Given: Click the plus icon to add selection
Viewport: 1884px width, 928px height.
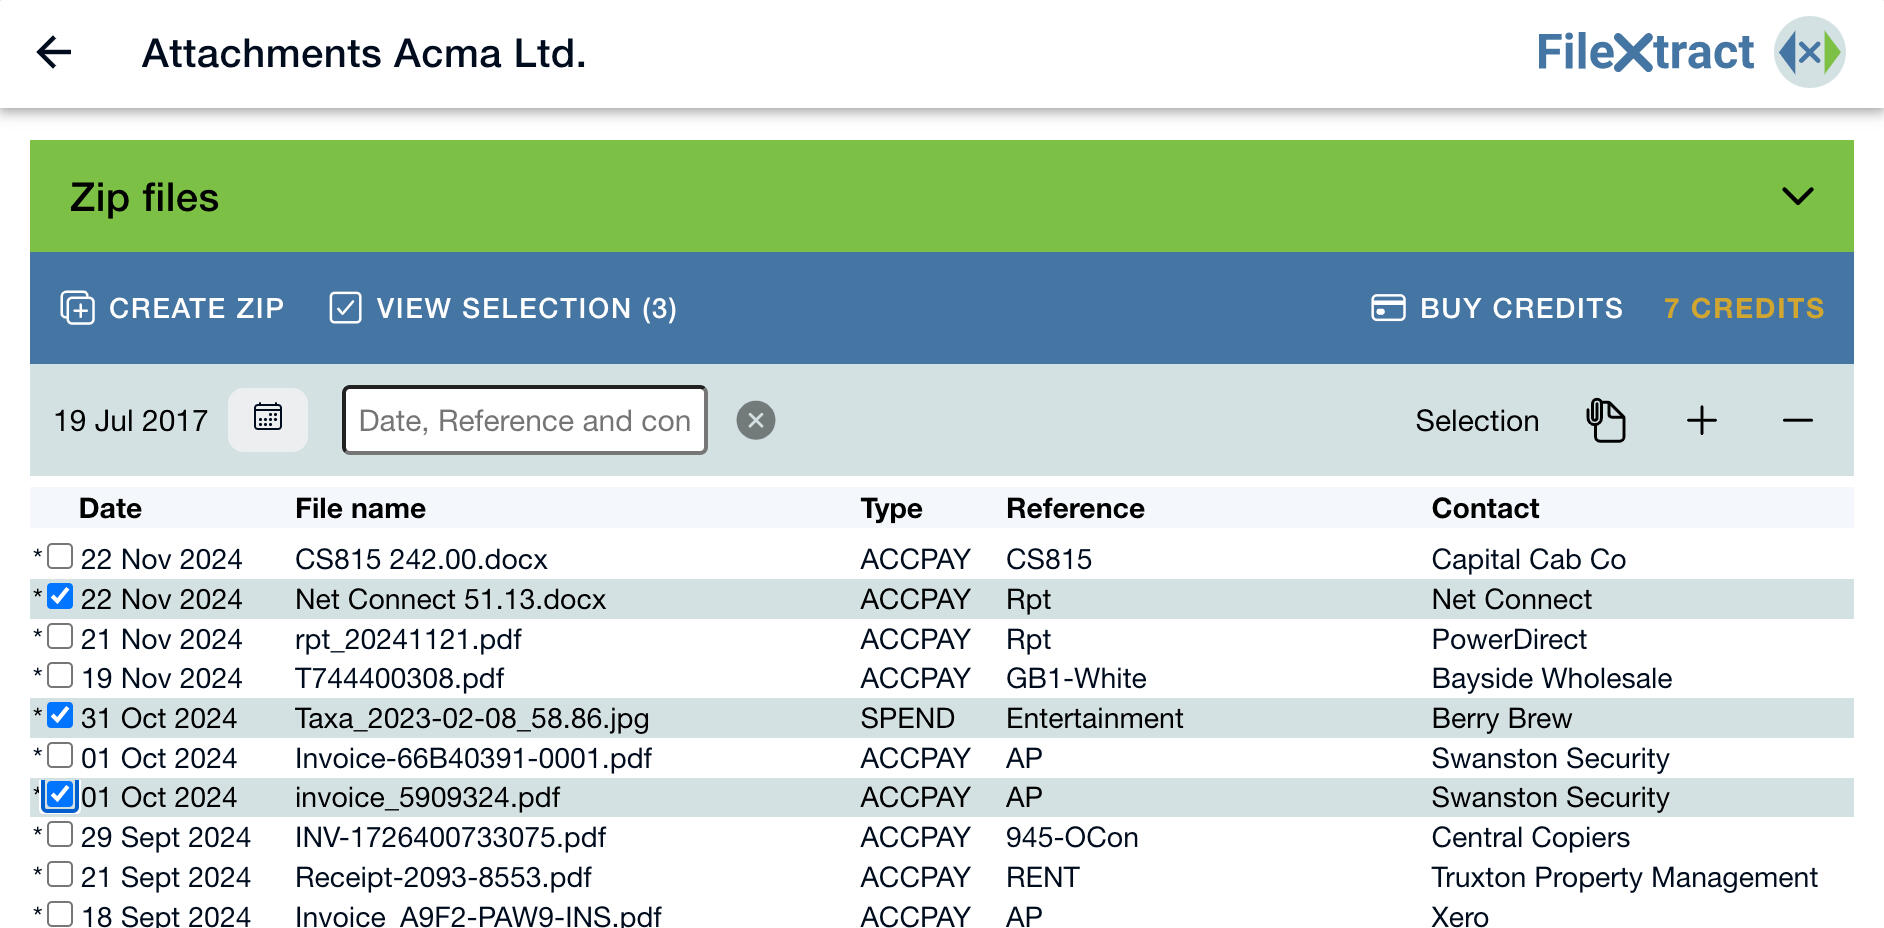Looking at the screenshot, I should coord(1701,421).
